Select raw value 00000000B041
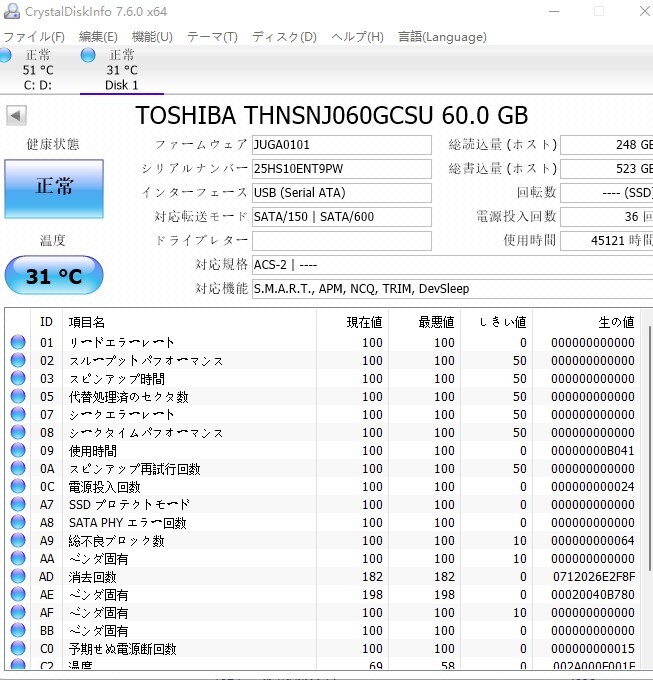The height and width of the screenshot is (680, 653). 593,451
